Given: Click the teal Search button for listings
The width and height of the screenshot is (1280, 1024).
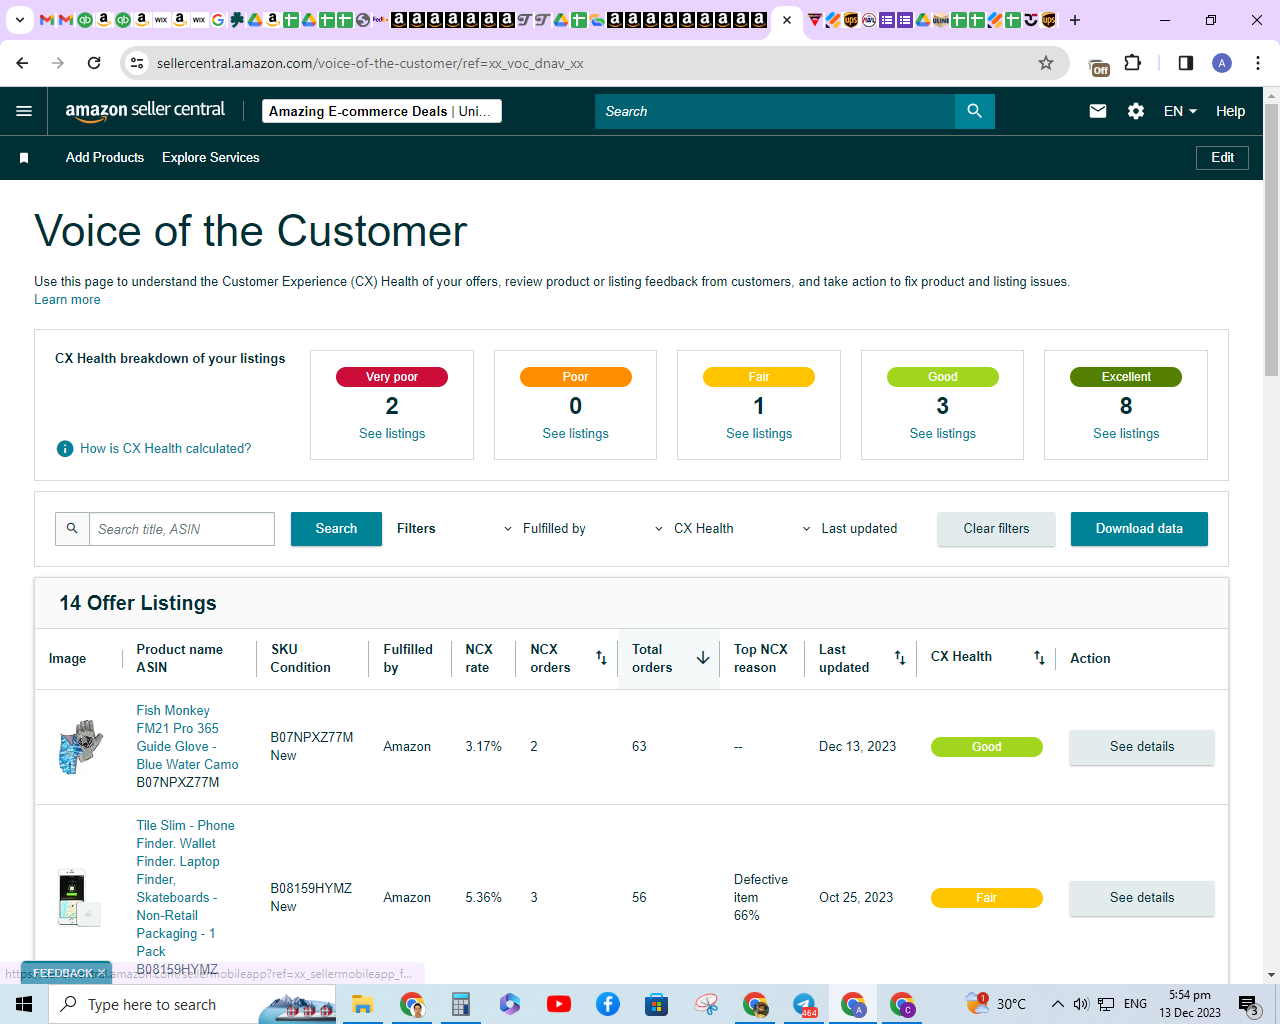Looking at the screenshot, I should point(336,529).
